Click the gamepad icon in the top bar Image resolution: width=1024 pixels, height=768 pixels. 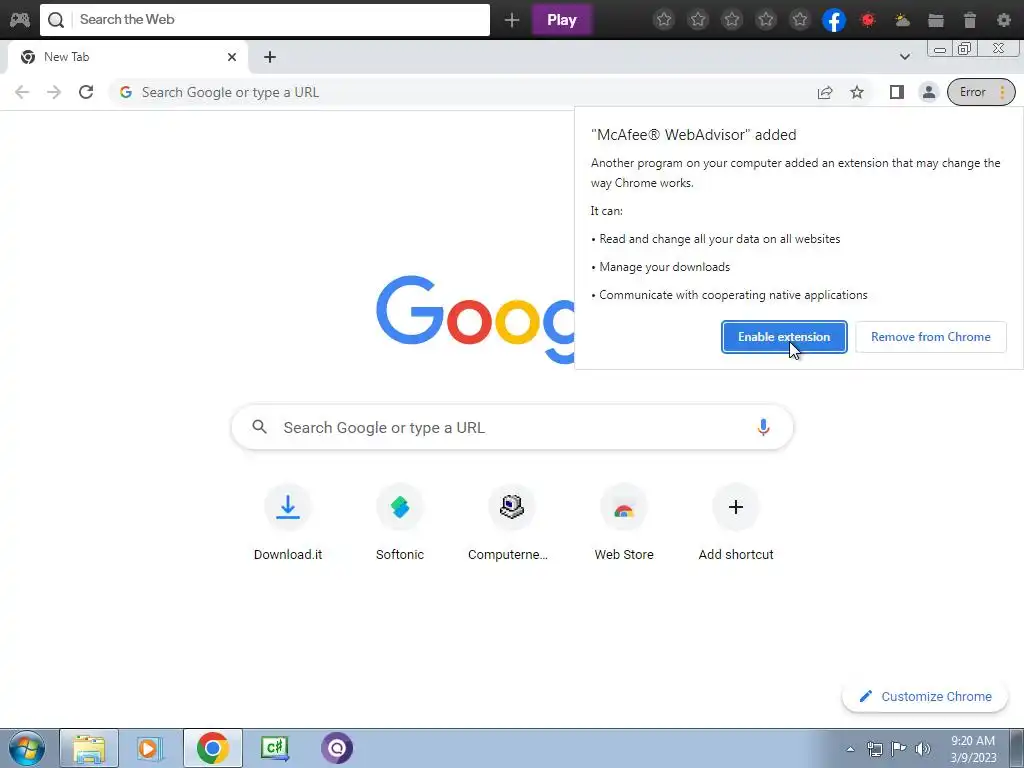coord(20,20)
